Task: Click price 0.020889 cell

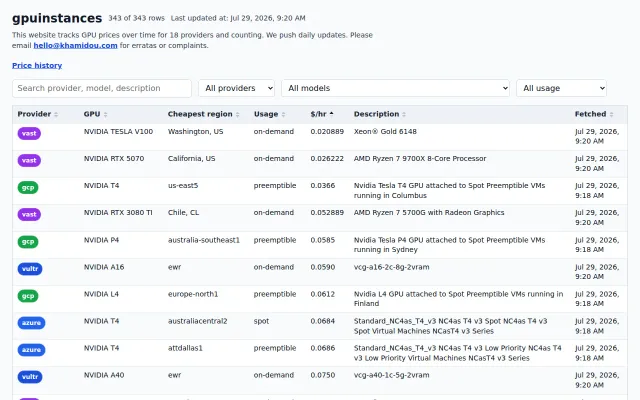Action: coord(327,131)
